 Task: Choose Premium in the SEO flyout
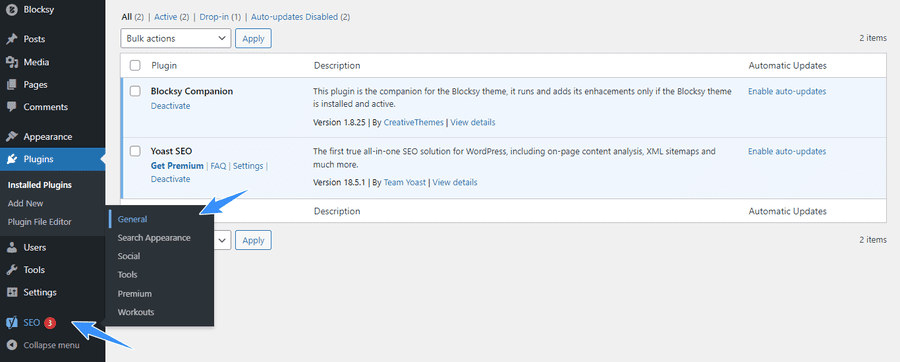134,294
